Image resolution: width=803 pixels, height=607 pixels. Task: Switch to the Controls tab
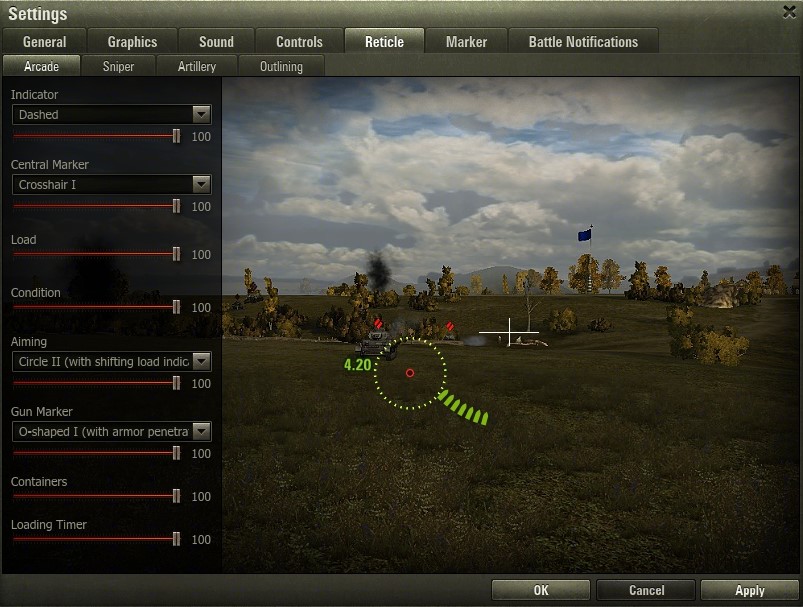[x=299, y=41]
